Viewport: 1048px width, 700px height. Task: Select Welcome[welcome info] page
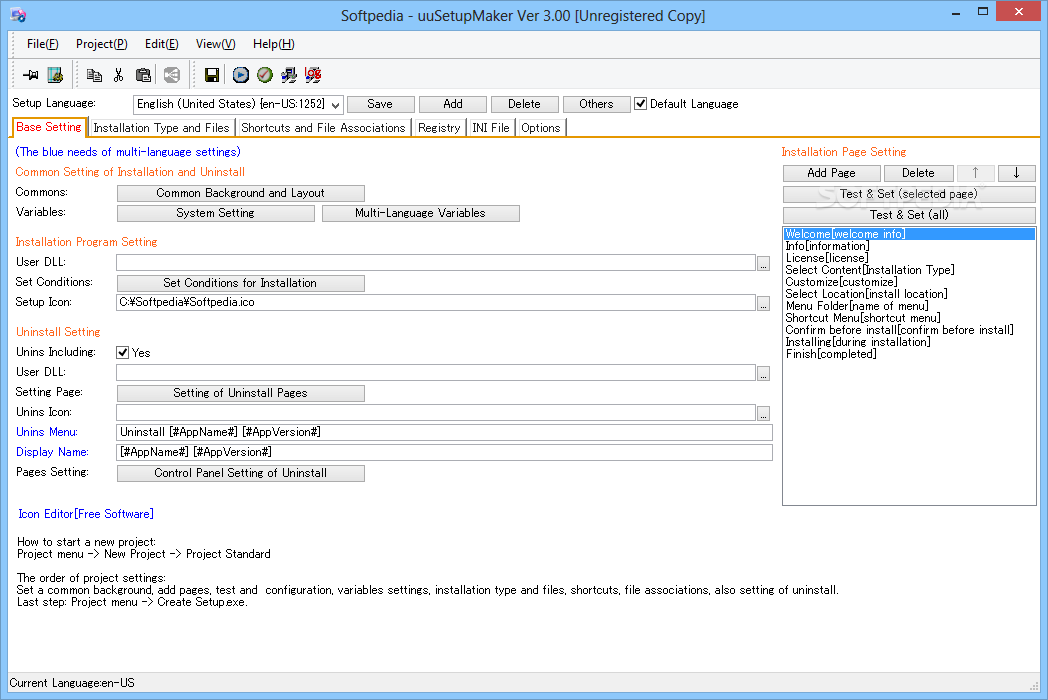click(x=909, y=234)
